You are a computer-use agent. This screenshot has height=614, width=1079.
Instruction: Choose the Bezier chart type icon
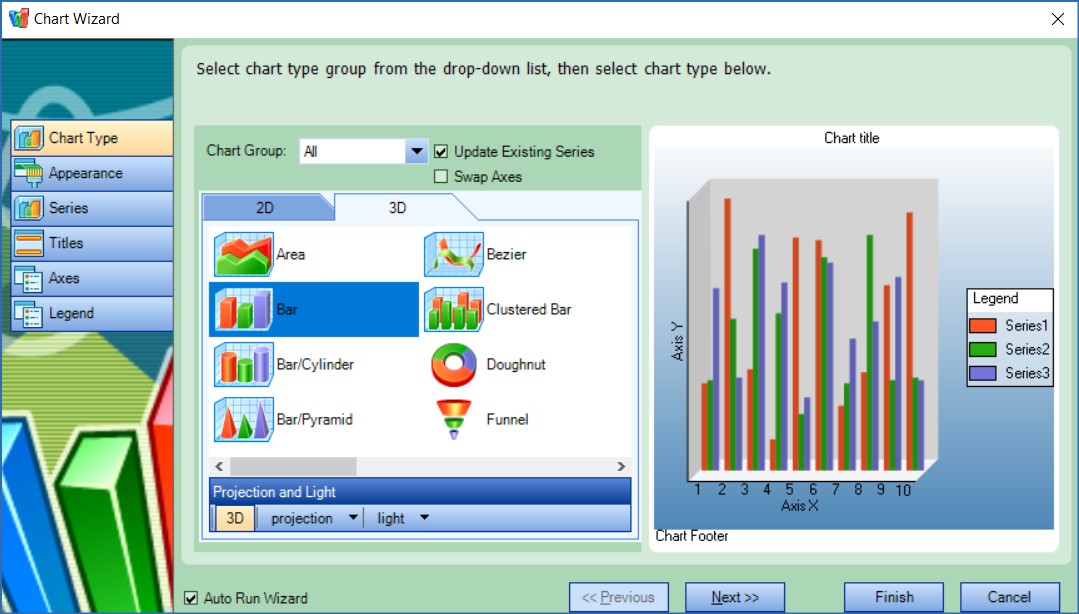pos(453,254)
